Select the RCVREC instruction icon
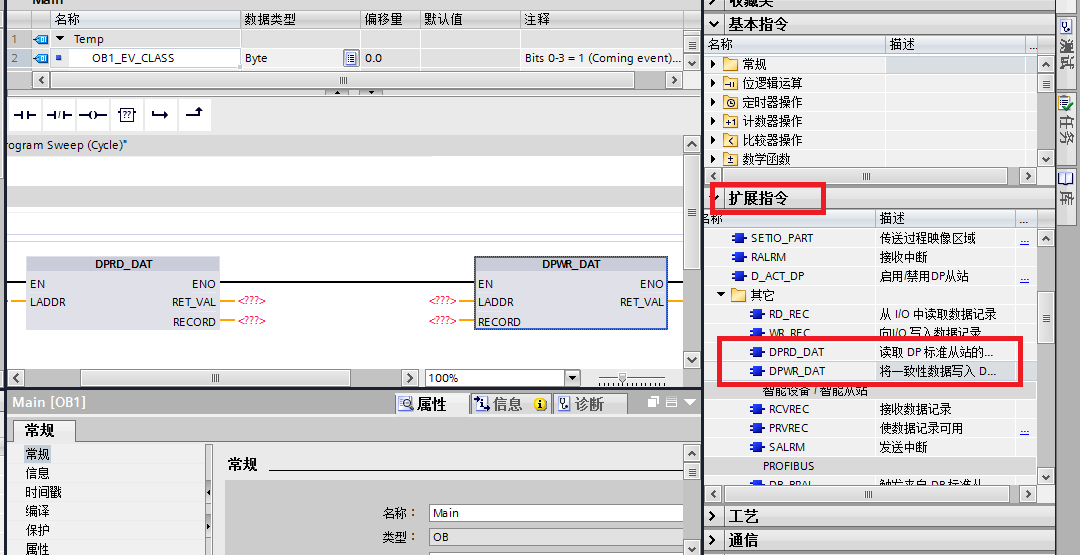 757,409
